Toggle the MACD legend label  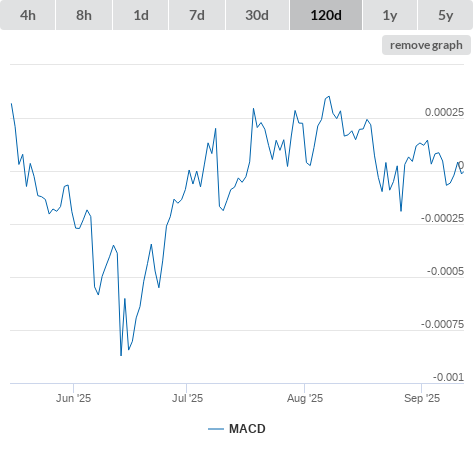(x=247, y=429)
